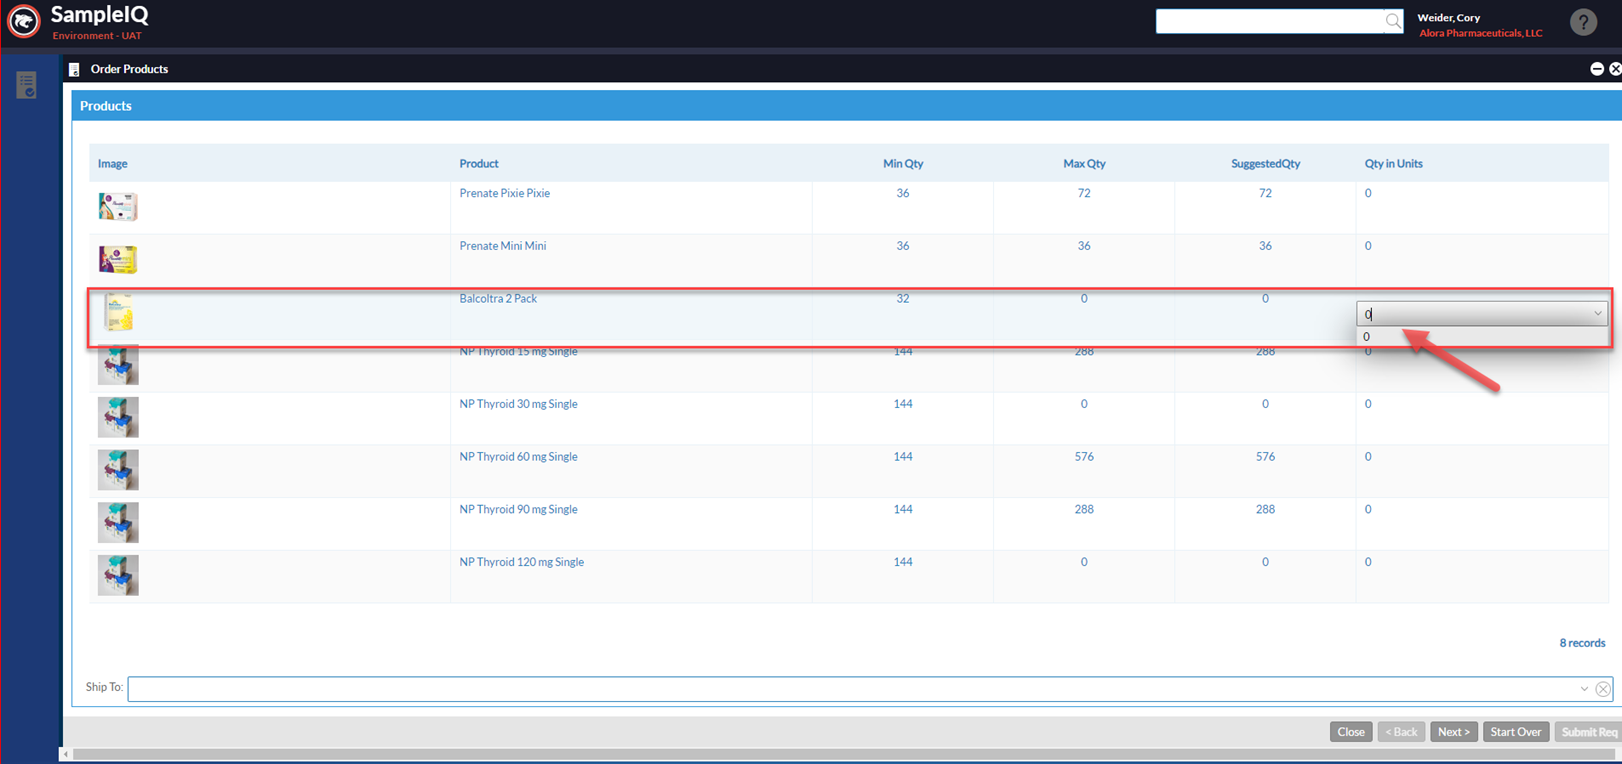The height and width of the screenshot is (764, 1622).
Task: Click the Products panel header
Action: click(846, 106)
